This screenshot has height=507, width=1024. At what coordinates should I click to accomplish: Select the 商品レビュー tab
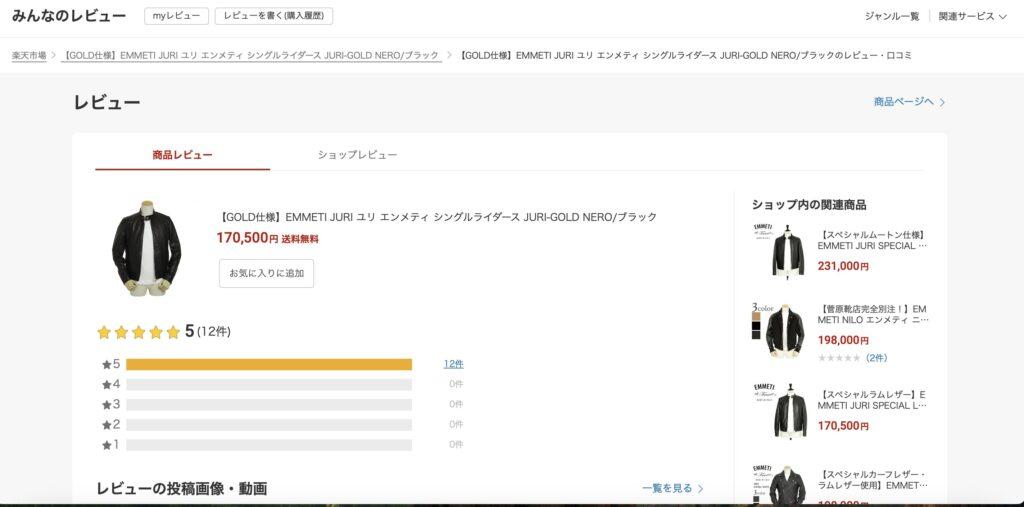[182, 155]
